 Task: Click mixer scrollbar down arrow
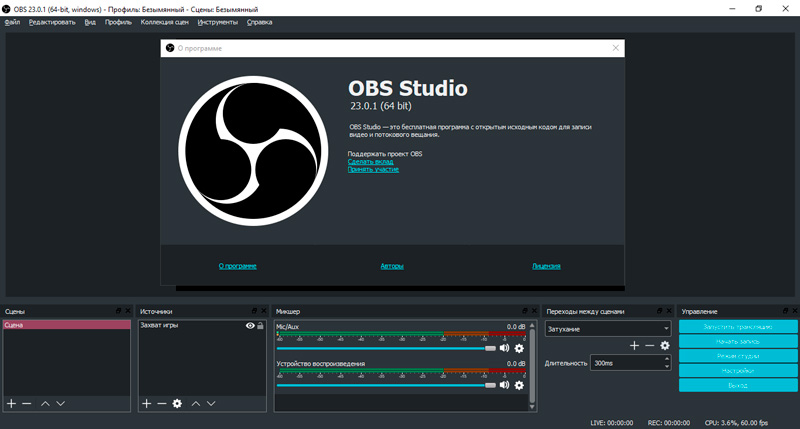(x=532, y=407)
